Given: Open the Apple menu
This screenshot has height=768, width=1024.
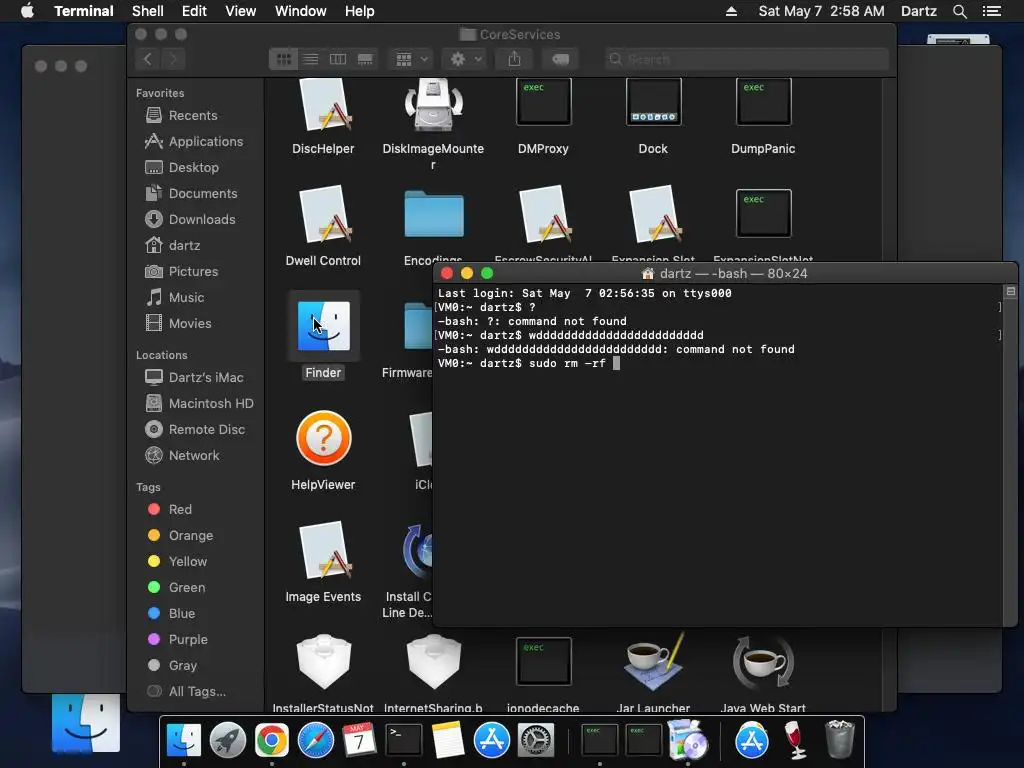Looking at the screenshot, I should (27, 11).
